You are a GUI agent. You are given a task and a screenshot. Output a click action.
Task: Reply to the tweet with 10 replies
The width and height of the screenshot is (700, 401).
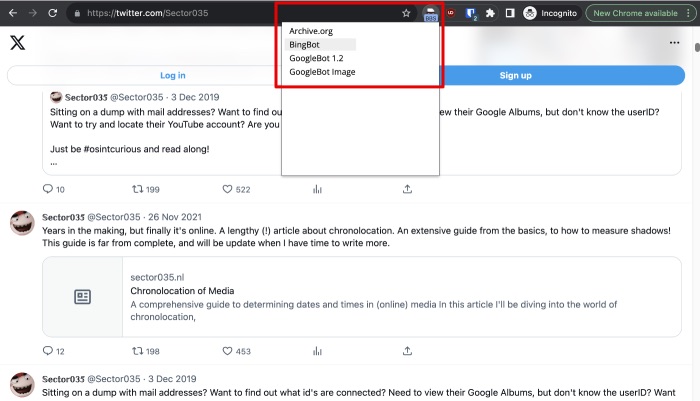click(x=54, y=189)
